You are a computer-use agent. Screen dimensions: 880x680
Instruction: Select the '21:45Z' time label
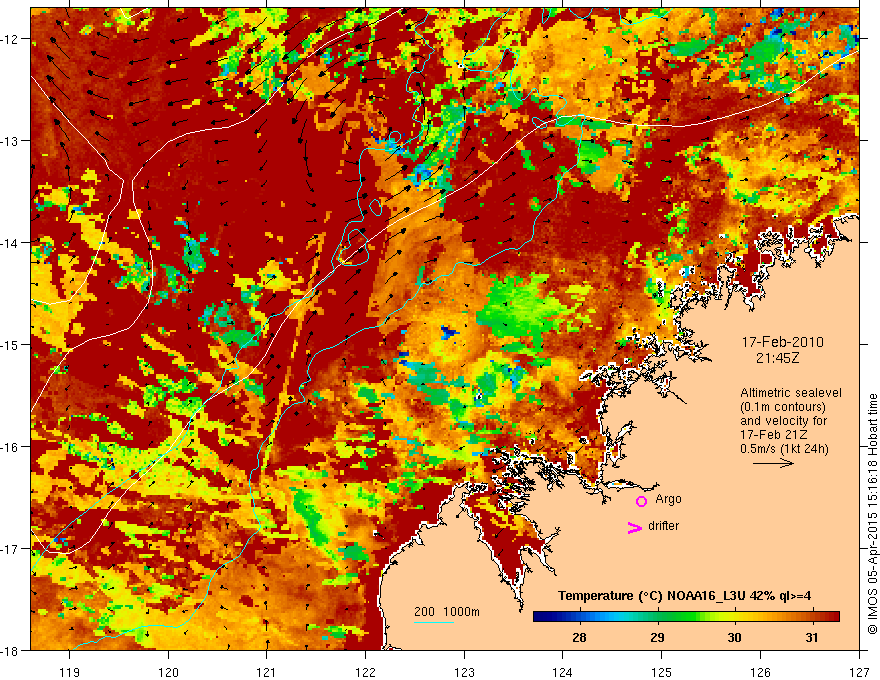coord(777,357)
